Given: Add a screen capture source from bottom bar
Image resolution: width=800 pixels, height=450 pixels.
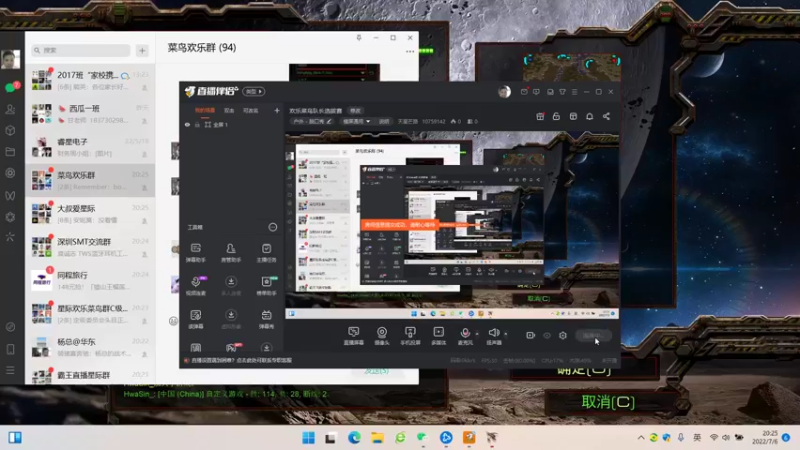Looking at the screenshot, I should 354,336.
